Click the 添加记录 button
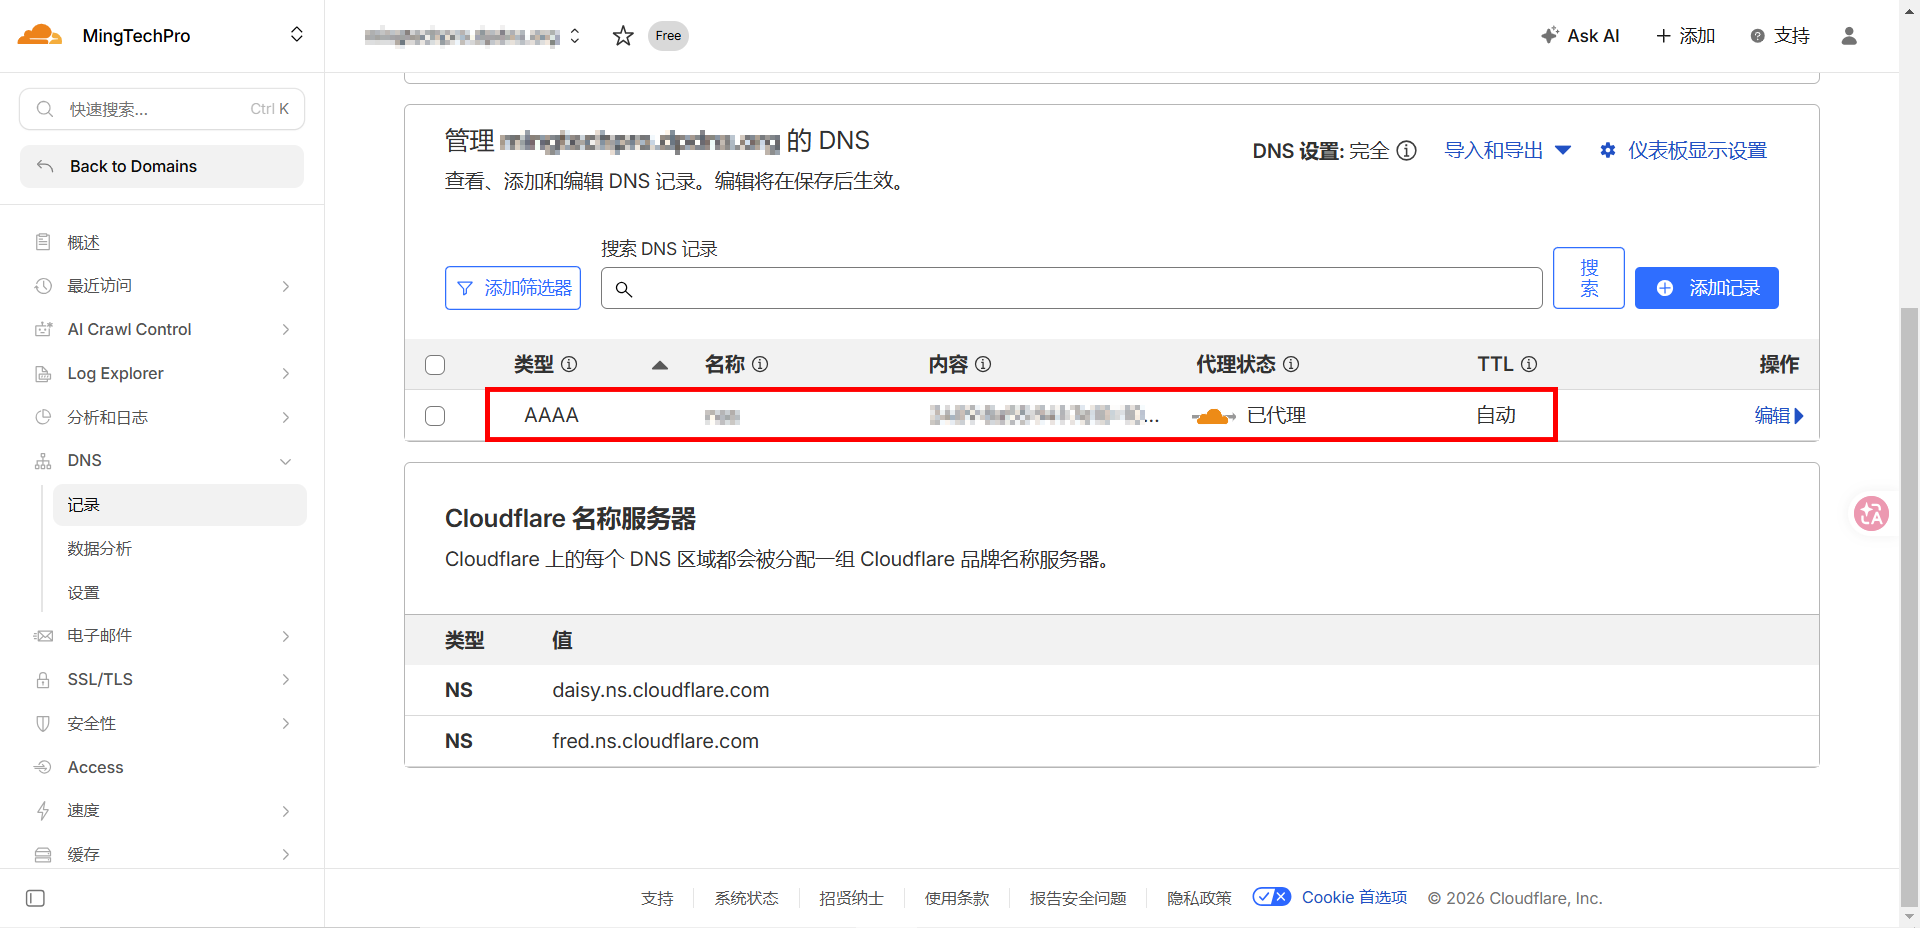 coord(1706,288)
